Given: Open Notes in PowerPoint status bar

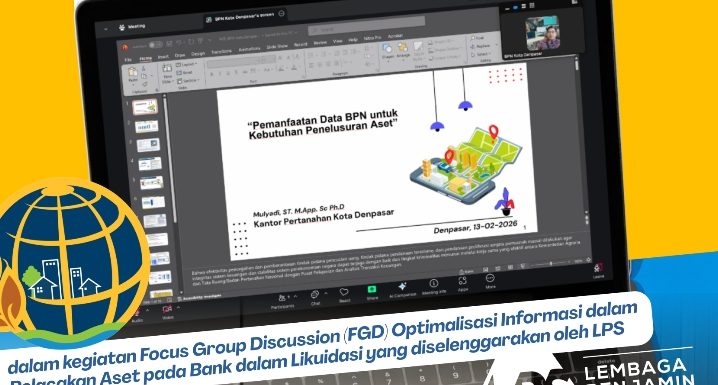Looking at the screenshot, I should (x=467, y=271).
